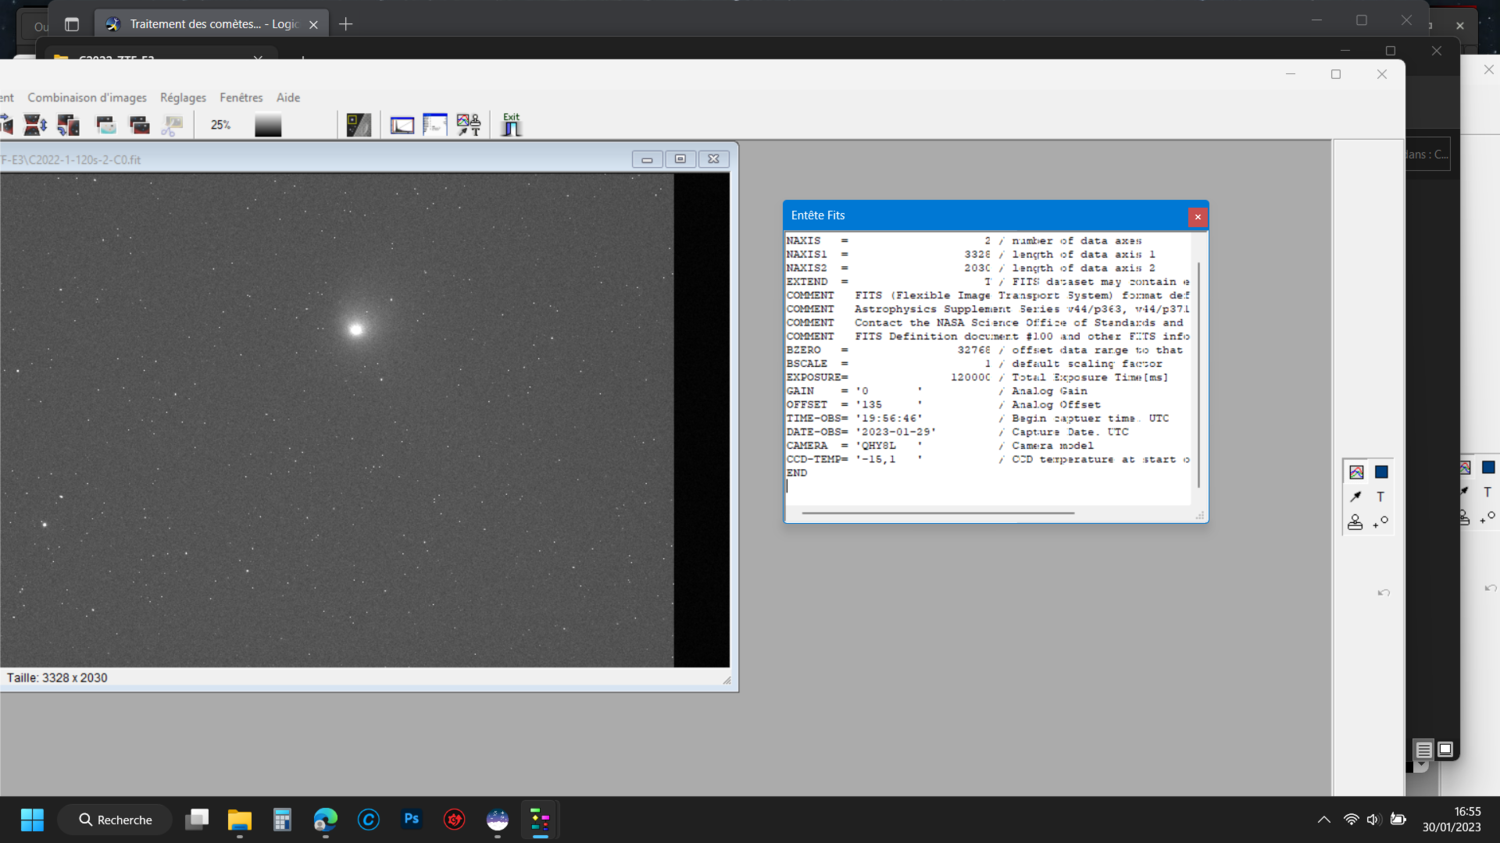The image size is (1500, 843).
Task: Close the C2022-1-120s-2-C0.fit image window
Action: click(x=713, y=159)
